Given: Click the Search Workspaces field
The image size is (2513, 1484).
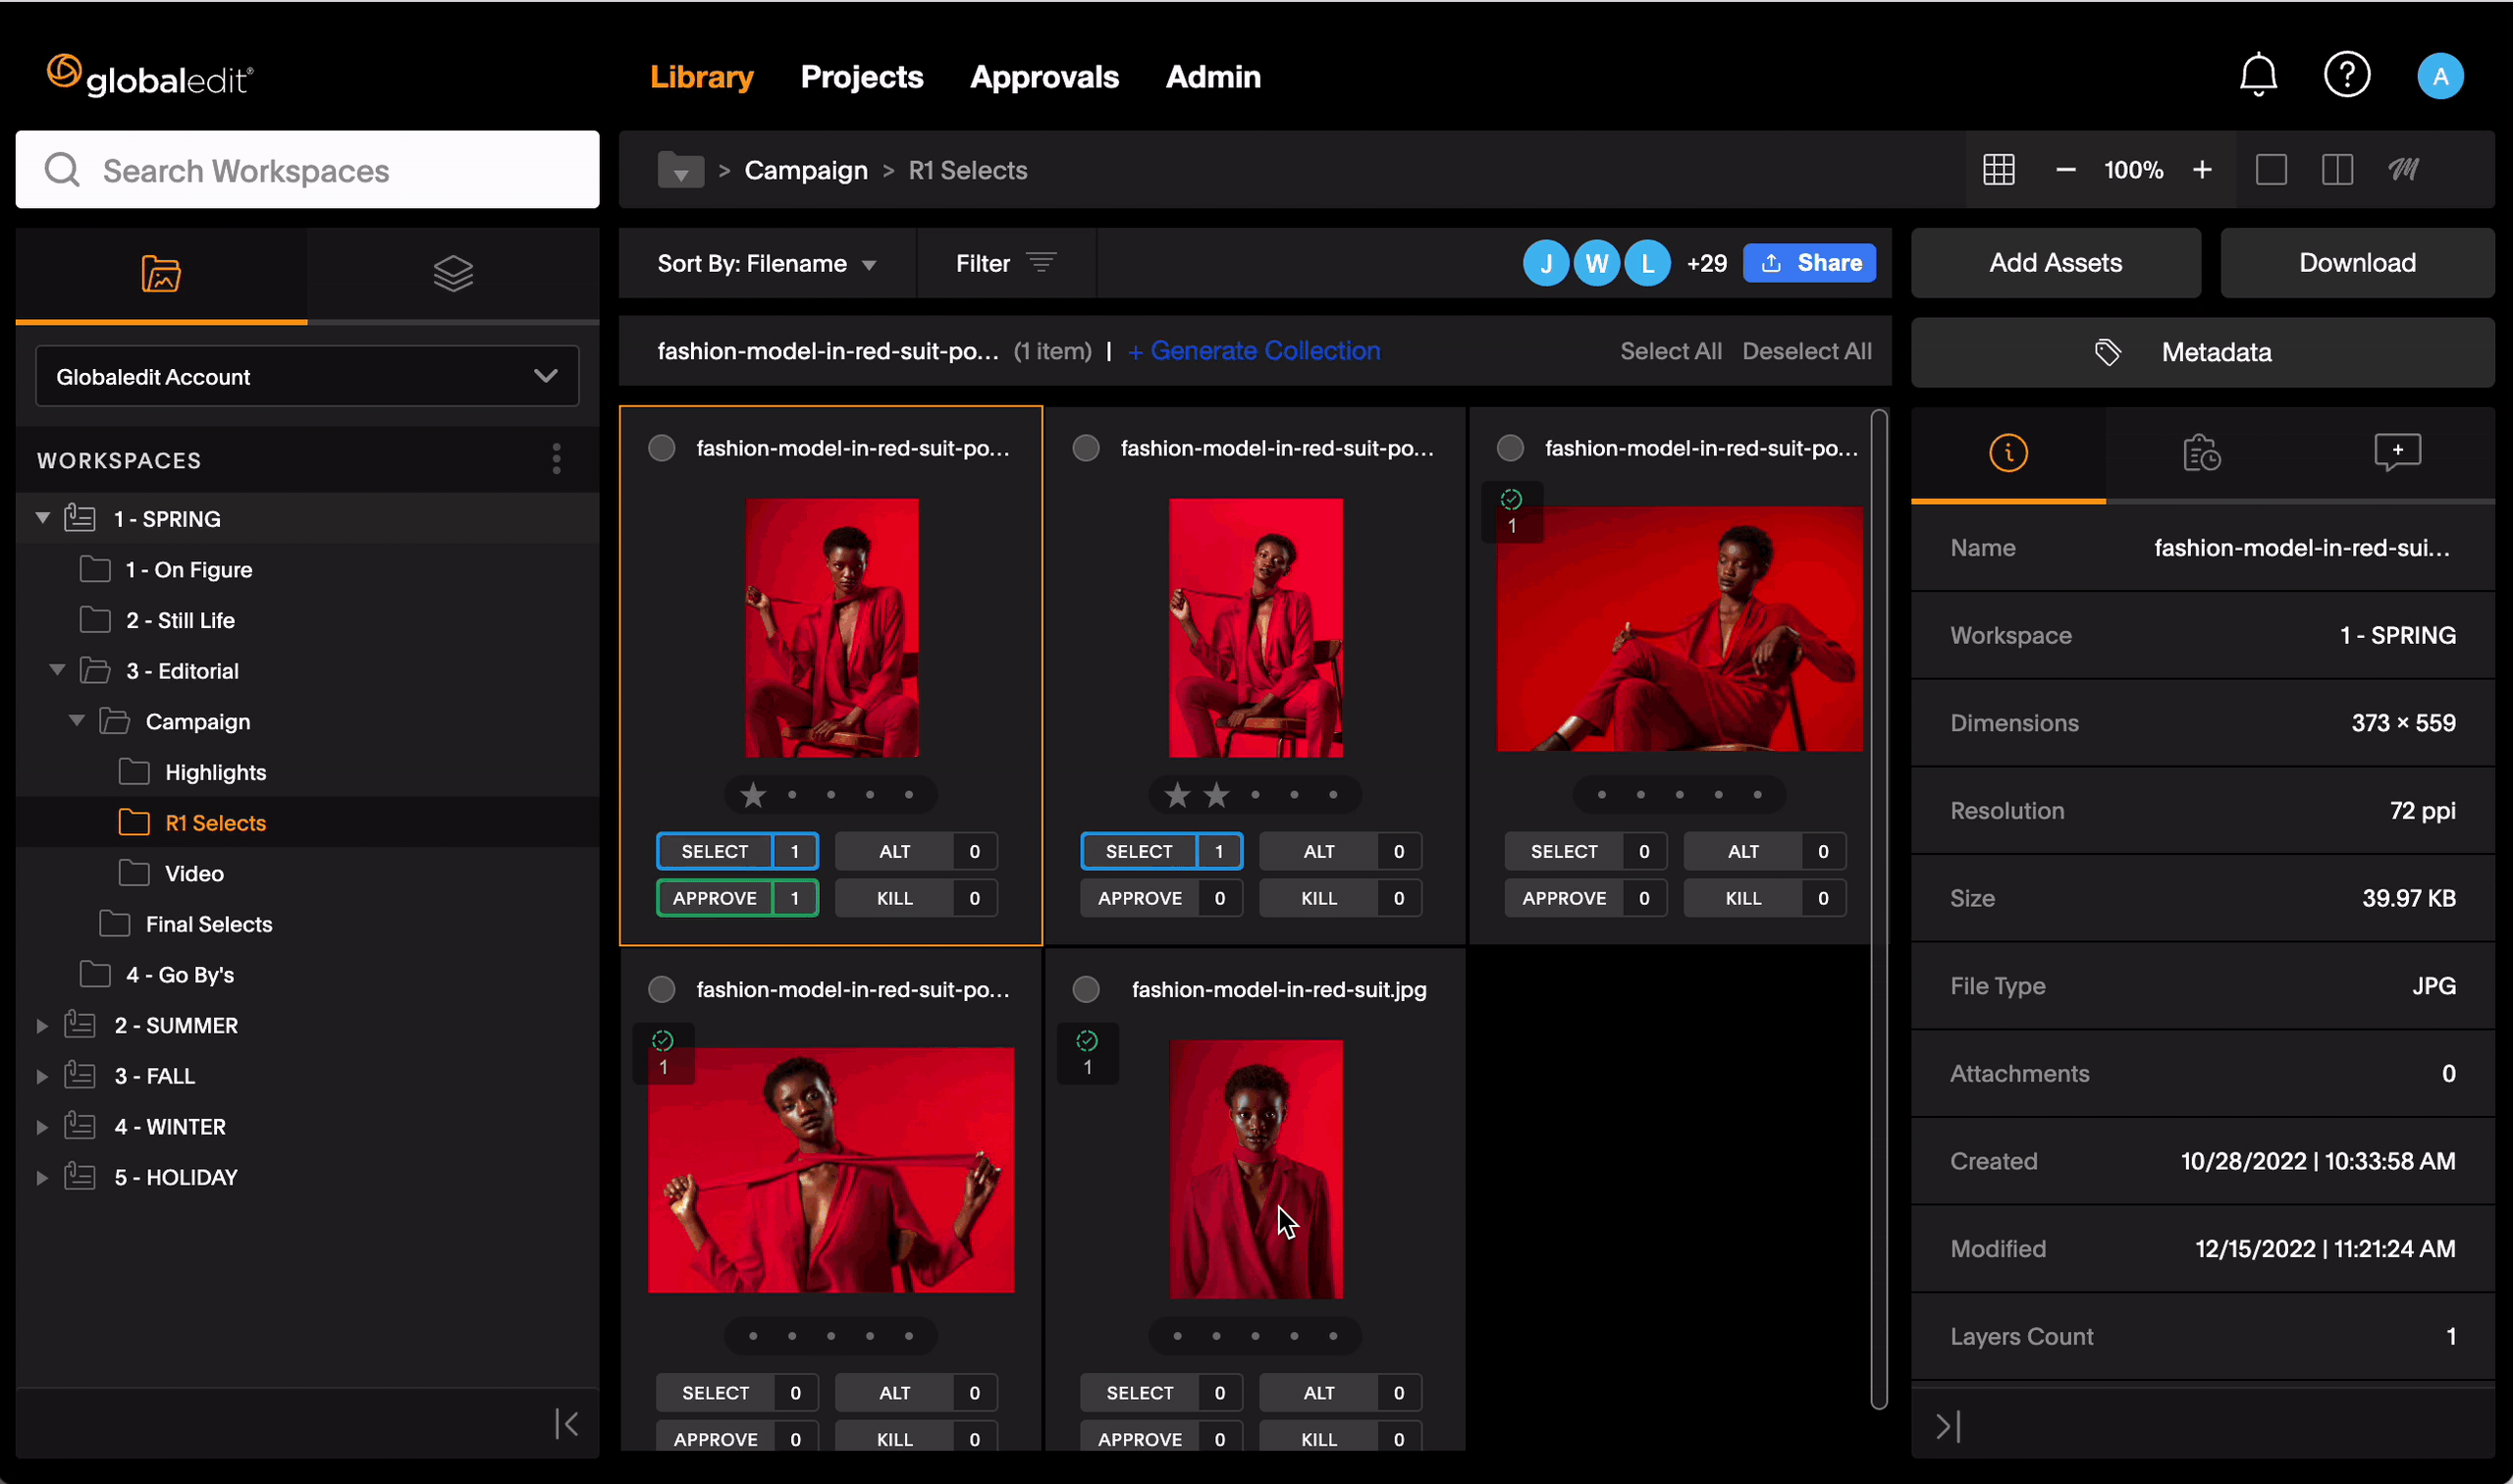Looking at the screenshot, I should click(307, 170).
